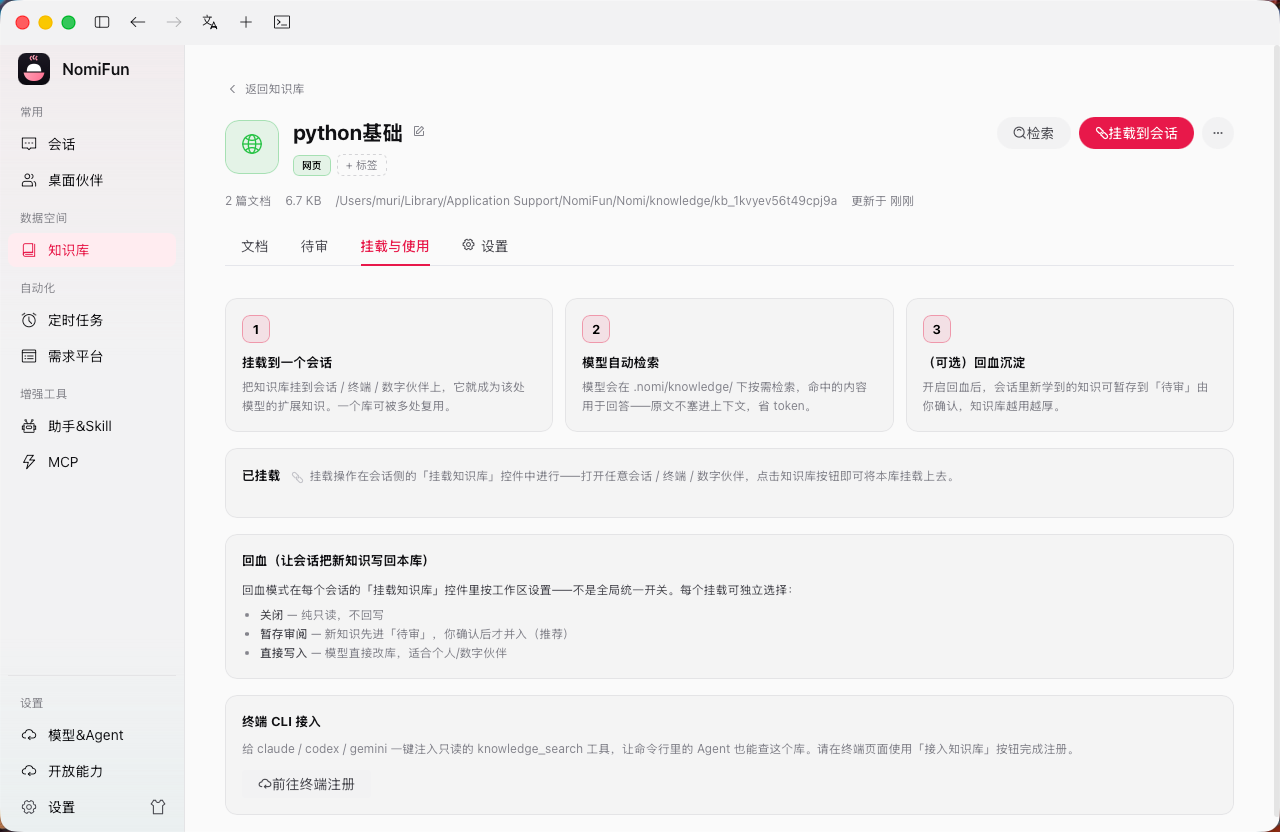The height and width of the screenshot is (832, 1280).
Task: Click the NomiFun app logo
Action: point(34,69)
